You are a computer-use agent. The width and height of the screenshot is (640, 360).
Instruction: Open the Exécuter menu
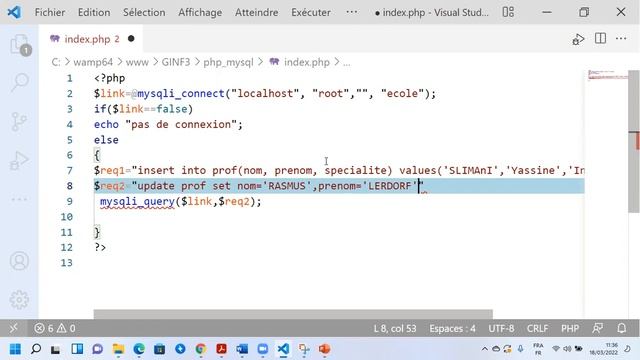[x=311, y=12]
